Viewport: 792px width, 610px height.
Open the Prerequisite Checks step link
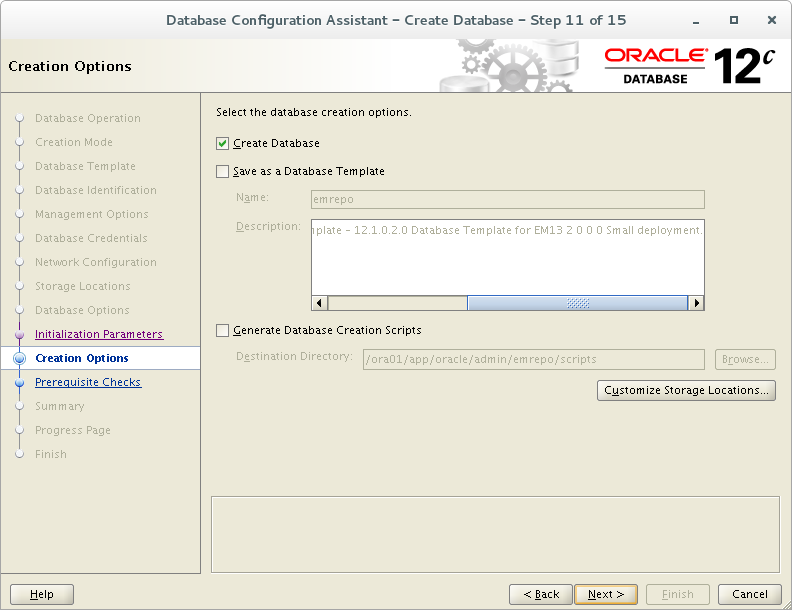(88, 382)
